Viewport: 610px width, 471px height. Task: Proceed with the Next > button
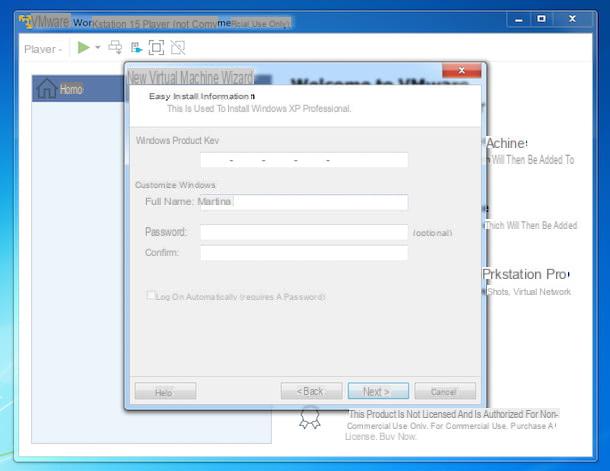tap(378, 391)
